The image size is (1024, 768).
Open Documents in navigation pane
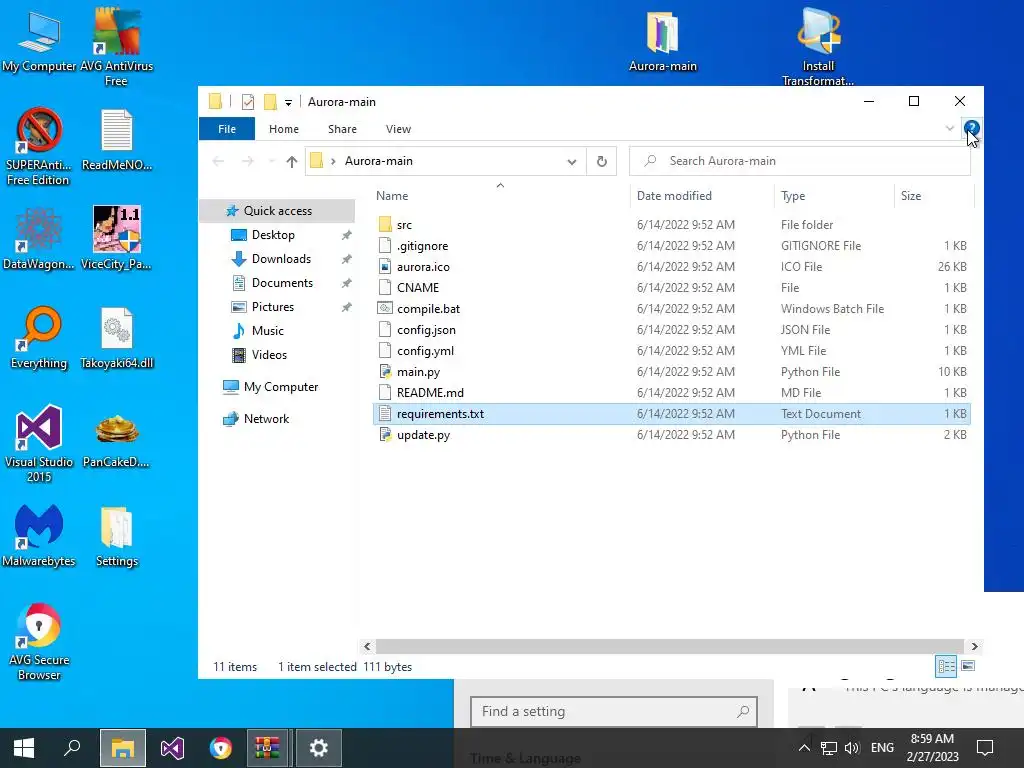coord(282,283)
